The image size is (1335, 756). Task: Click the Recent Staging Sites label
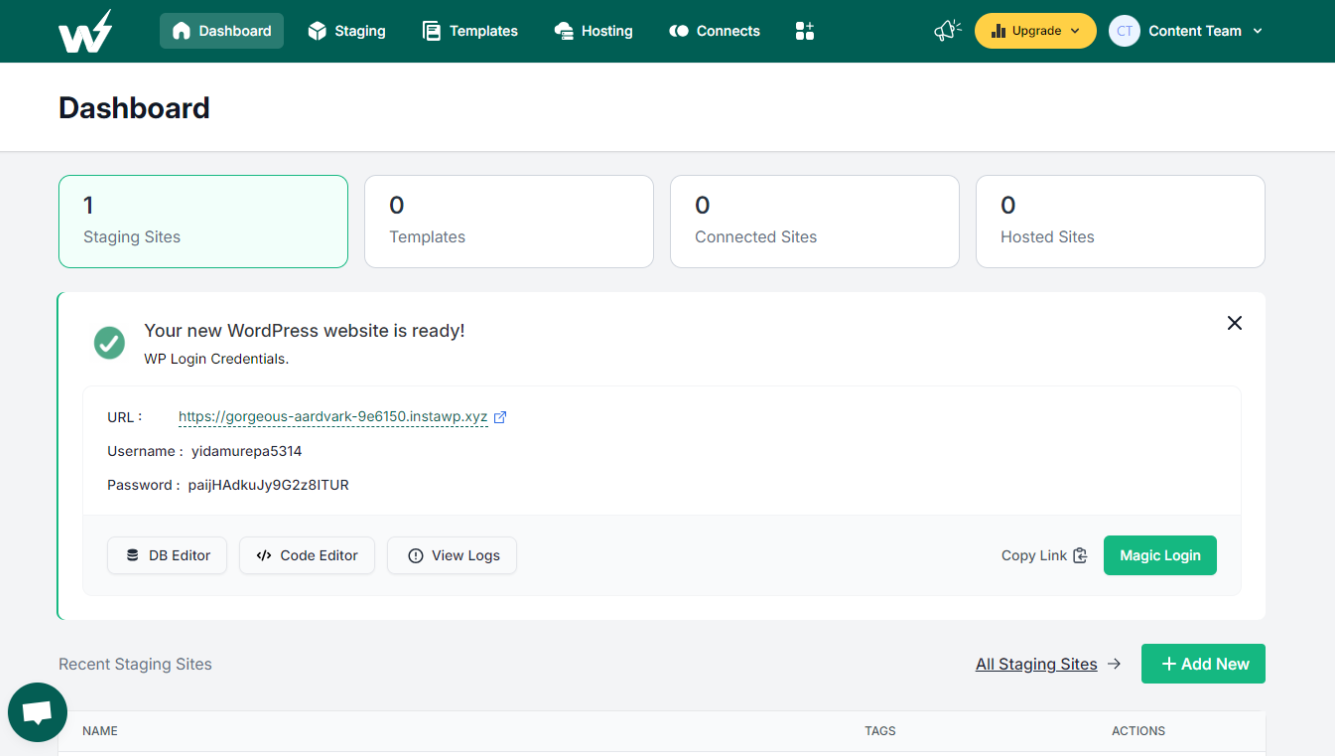(x=135, y=664)
